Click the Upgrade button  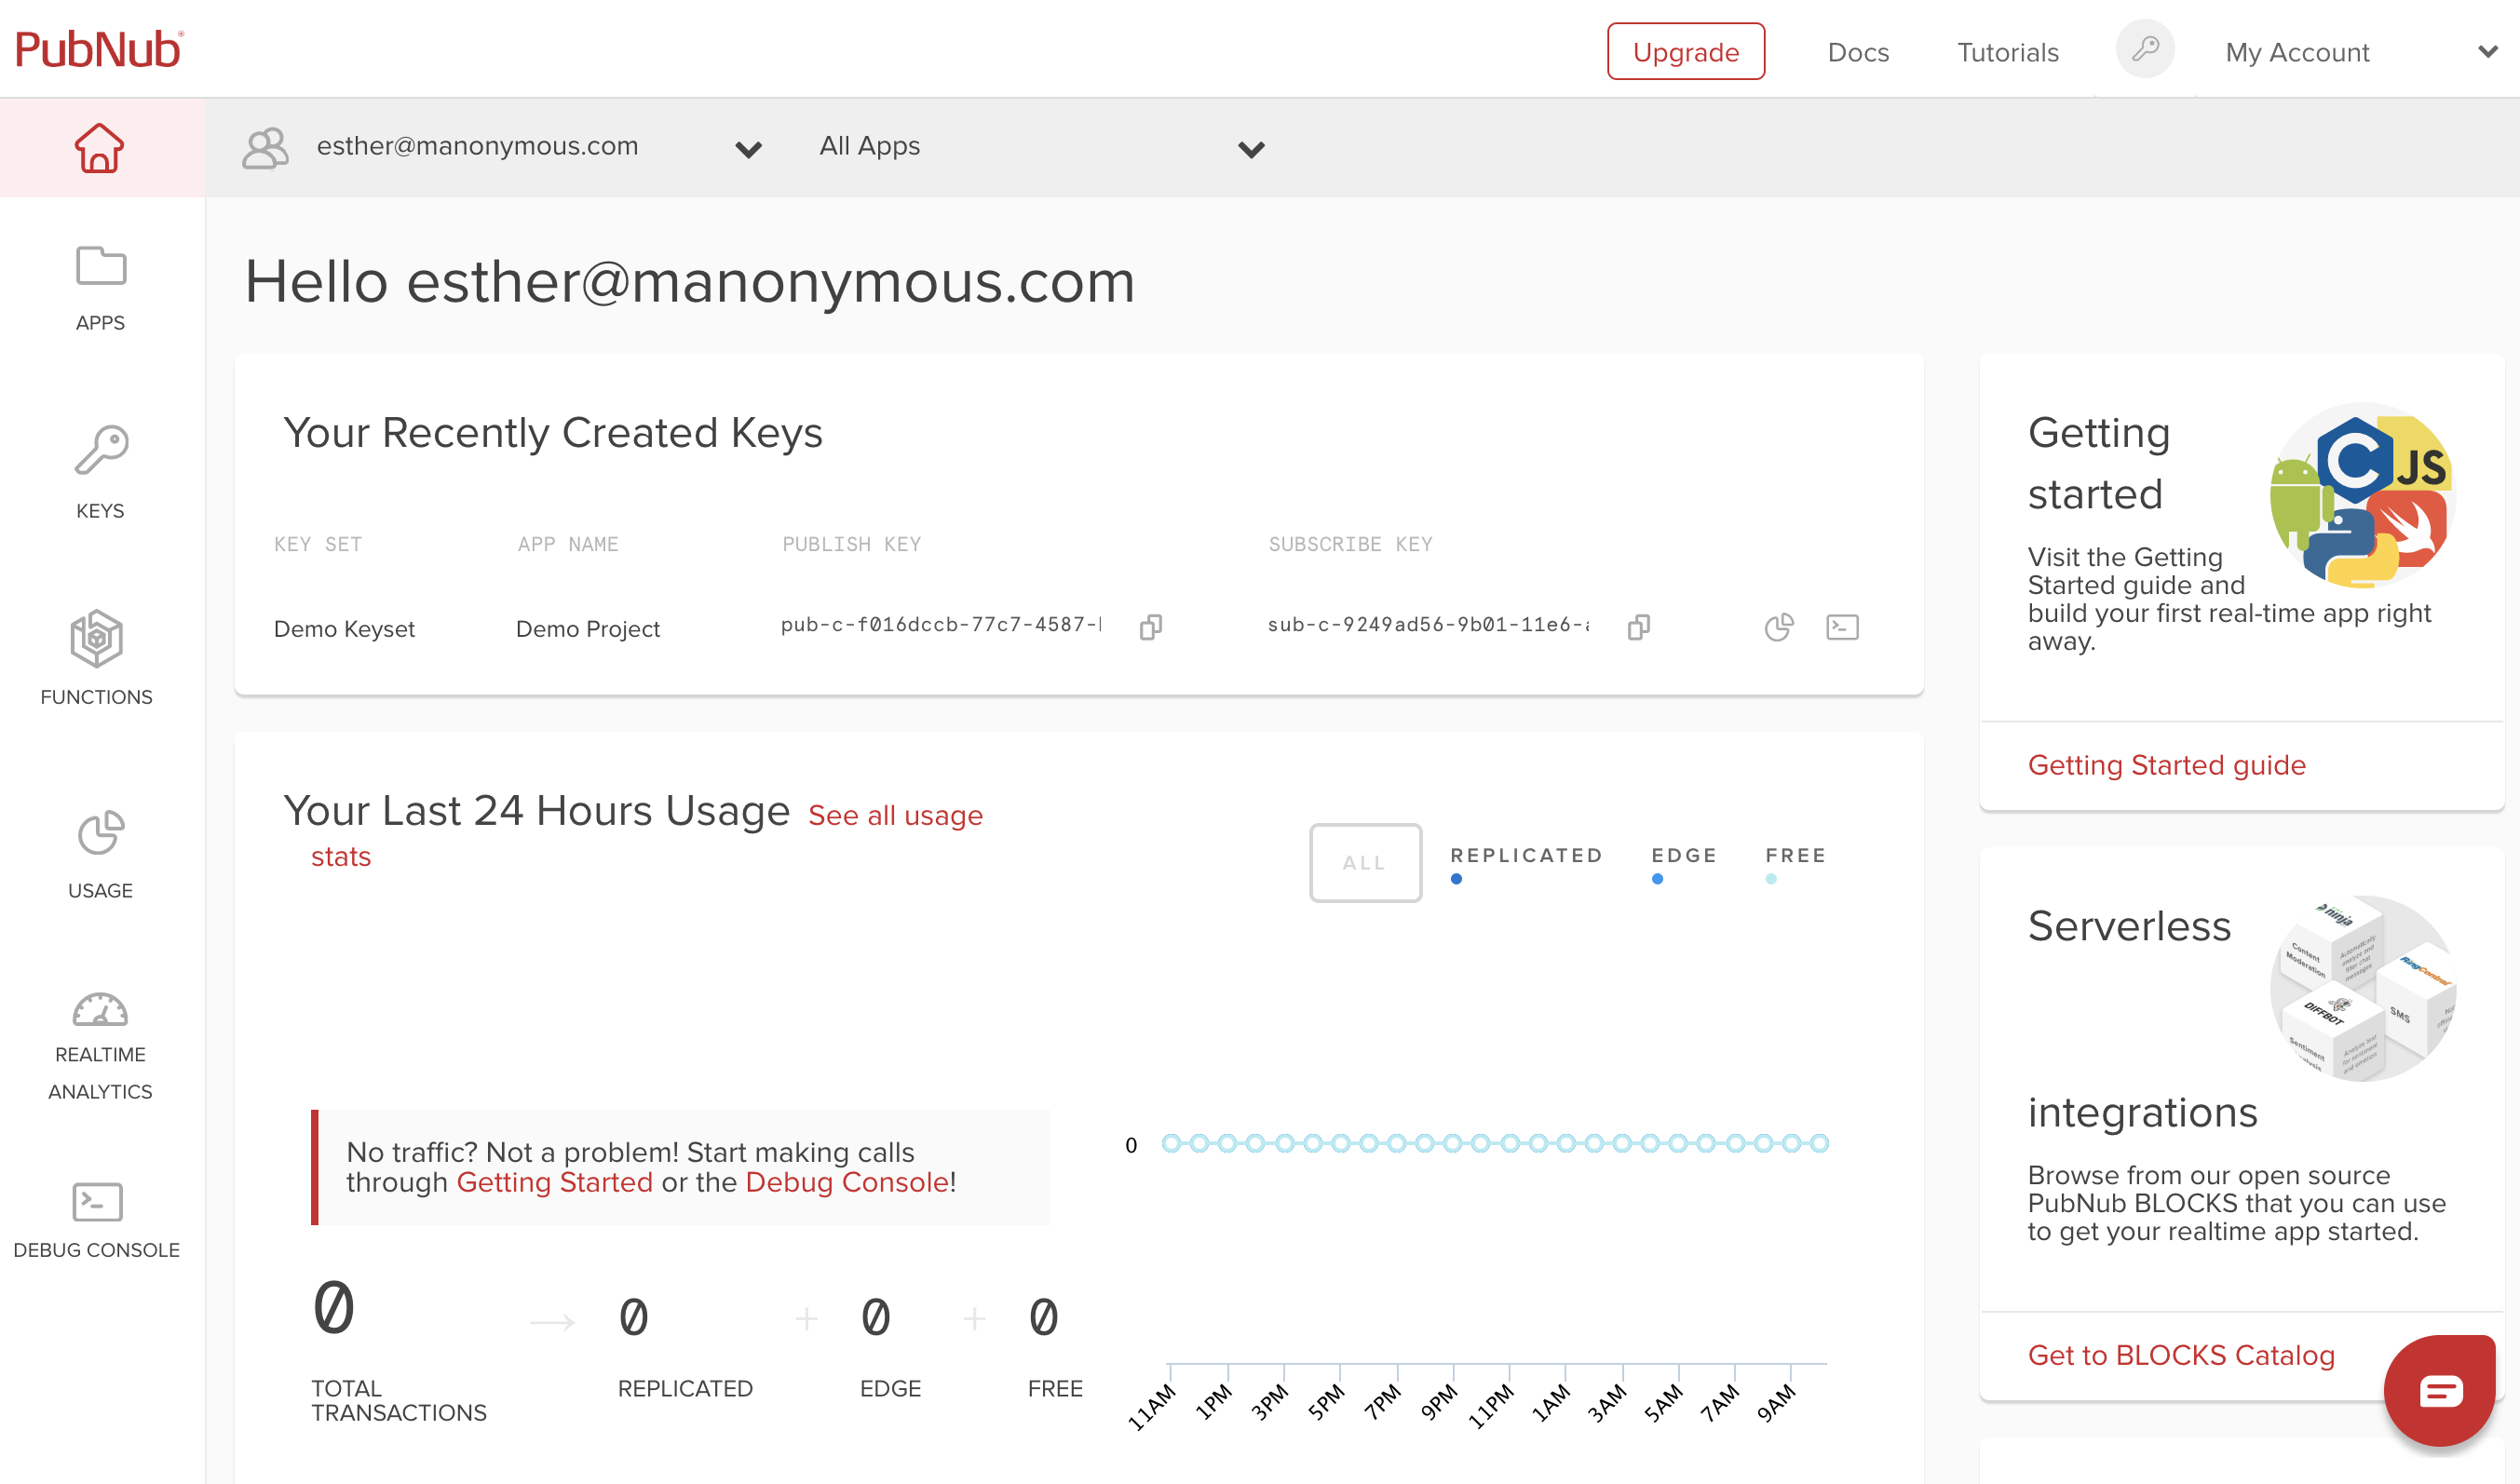pos(1686,51)
